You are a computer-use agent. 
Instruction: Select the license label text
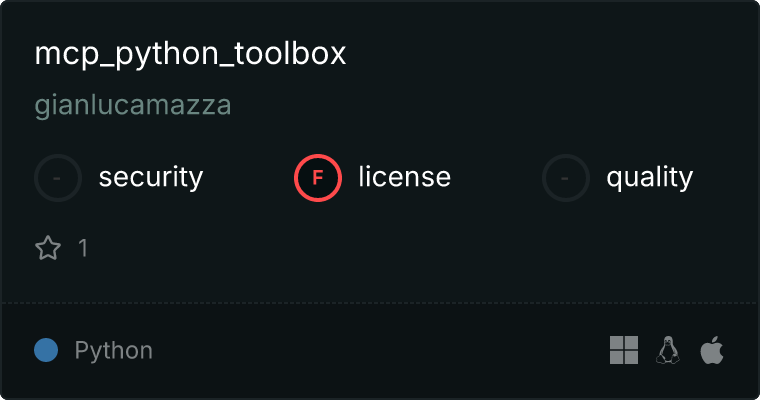(x=405, y=176)
